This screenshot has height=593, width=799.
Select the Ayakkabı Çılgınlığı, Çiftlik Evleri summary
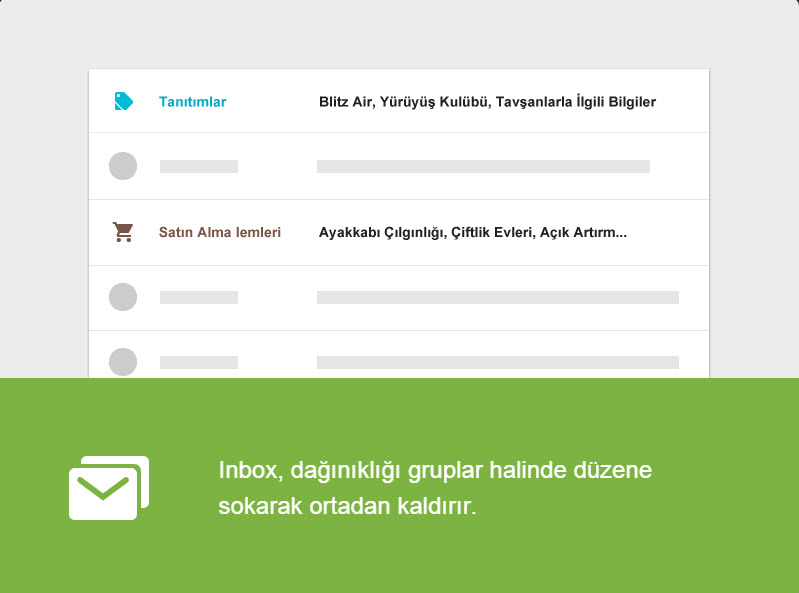(x=473, y=232)
